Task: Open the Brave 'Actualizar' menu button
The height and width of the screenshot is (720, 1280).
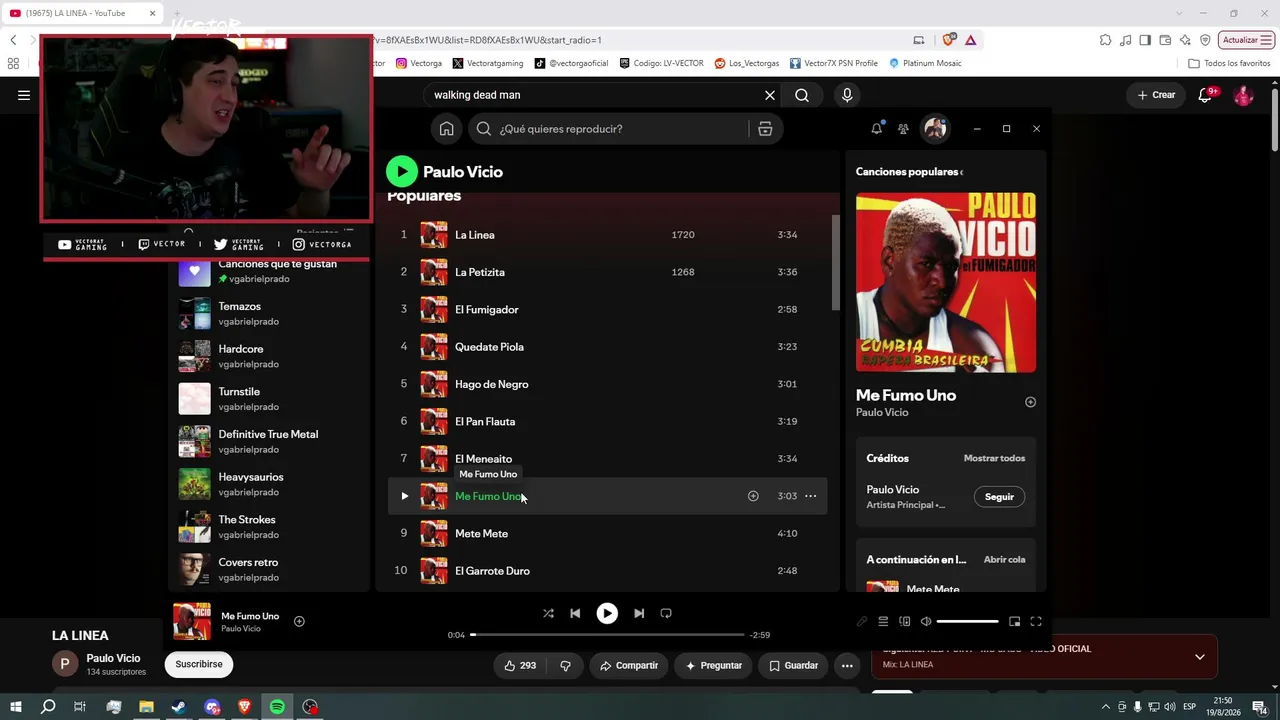Action: (x=1246, y=40)
